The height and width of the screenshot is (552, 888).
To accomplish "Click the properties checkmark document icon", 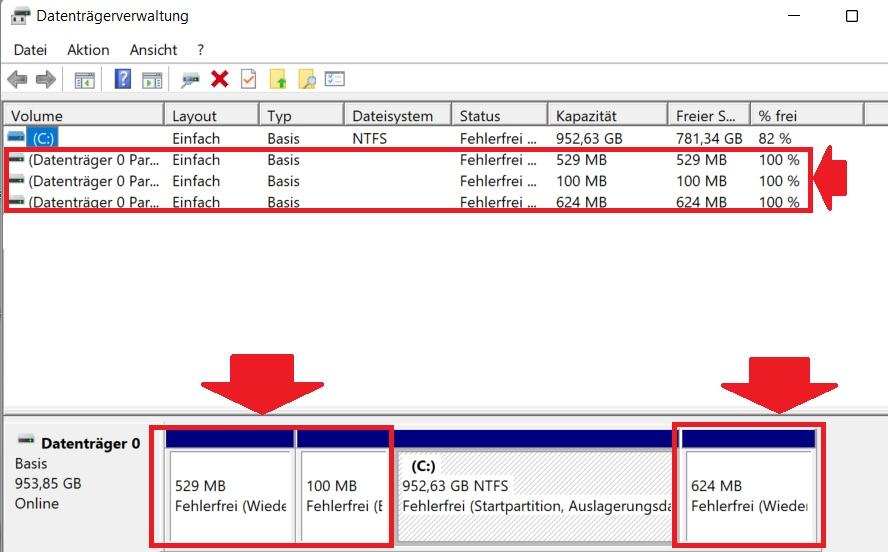I will coord(249,79).
